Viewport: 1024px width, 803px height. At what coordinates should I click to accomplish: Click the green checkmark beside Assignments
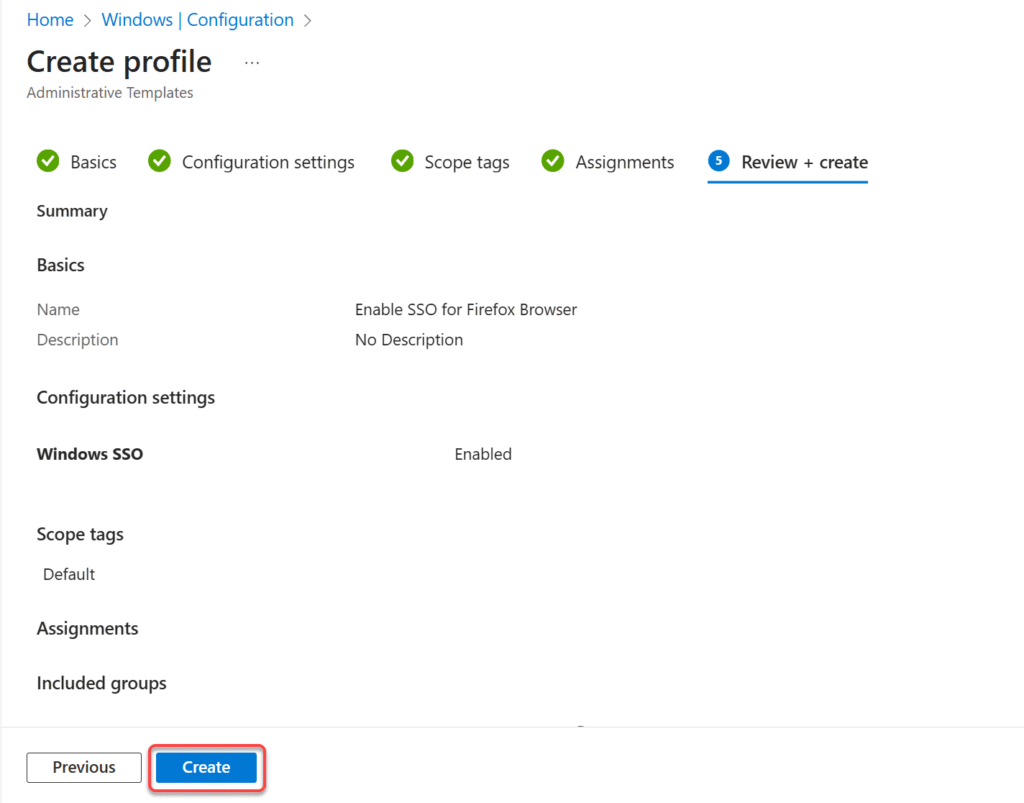tap(552, 161)
